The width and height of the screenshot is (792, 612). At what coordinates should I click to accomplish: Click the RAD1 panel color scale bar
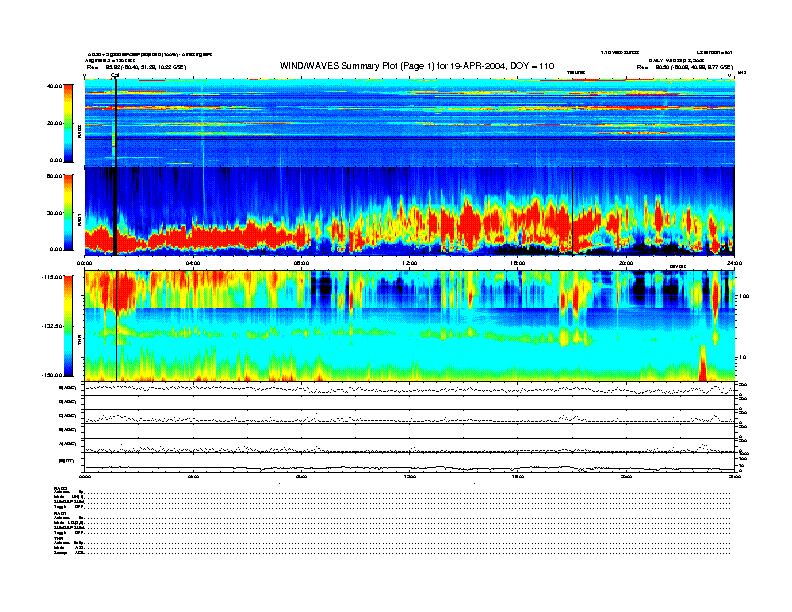67,211
